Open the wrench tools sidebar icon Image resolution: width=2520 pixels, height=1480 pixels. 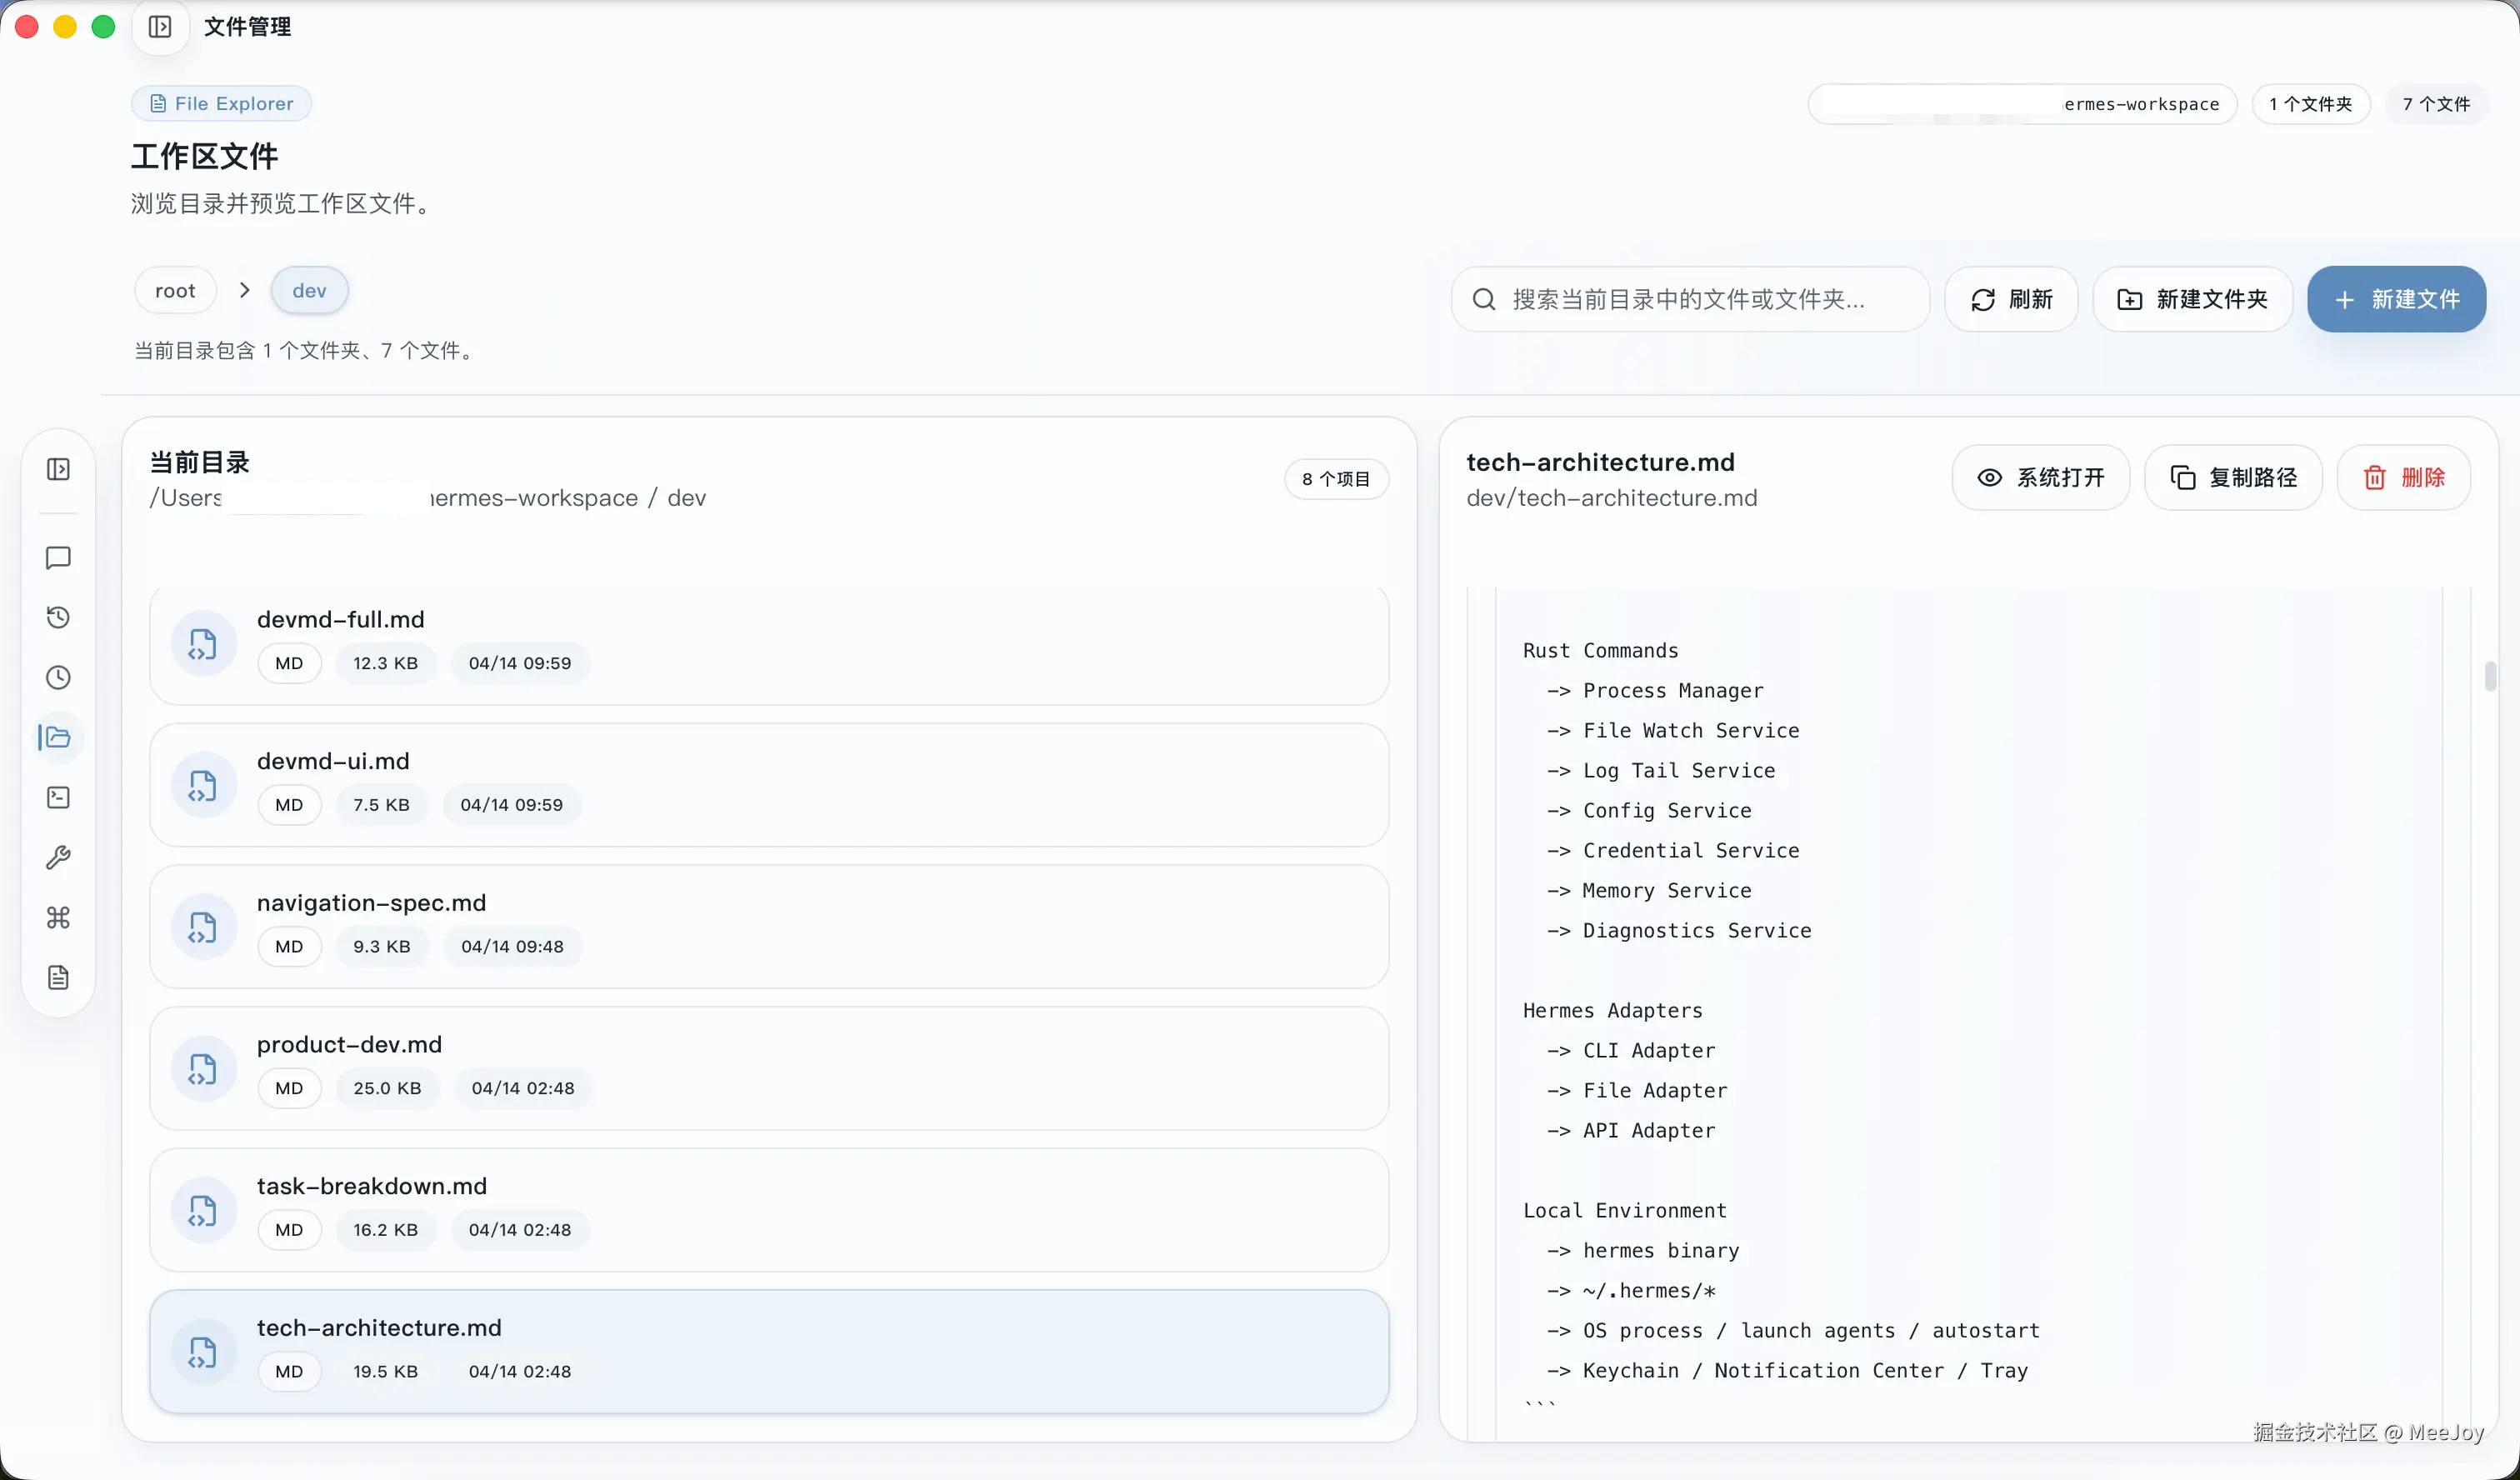pos(58,857)
